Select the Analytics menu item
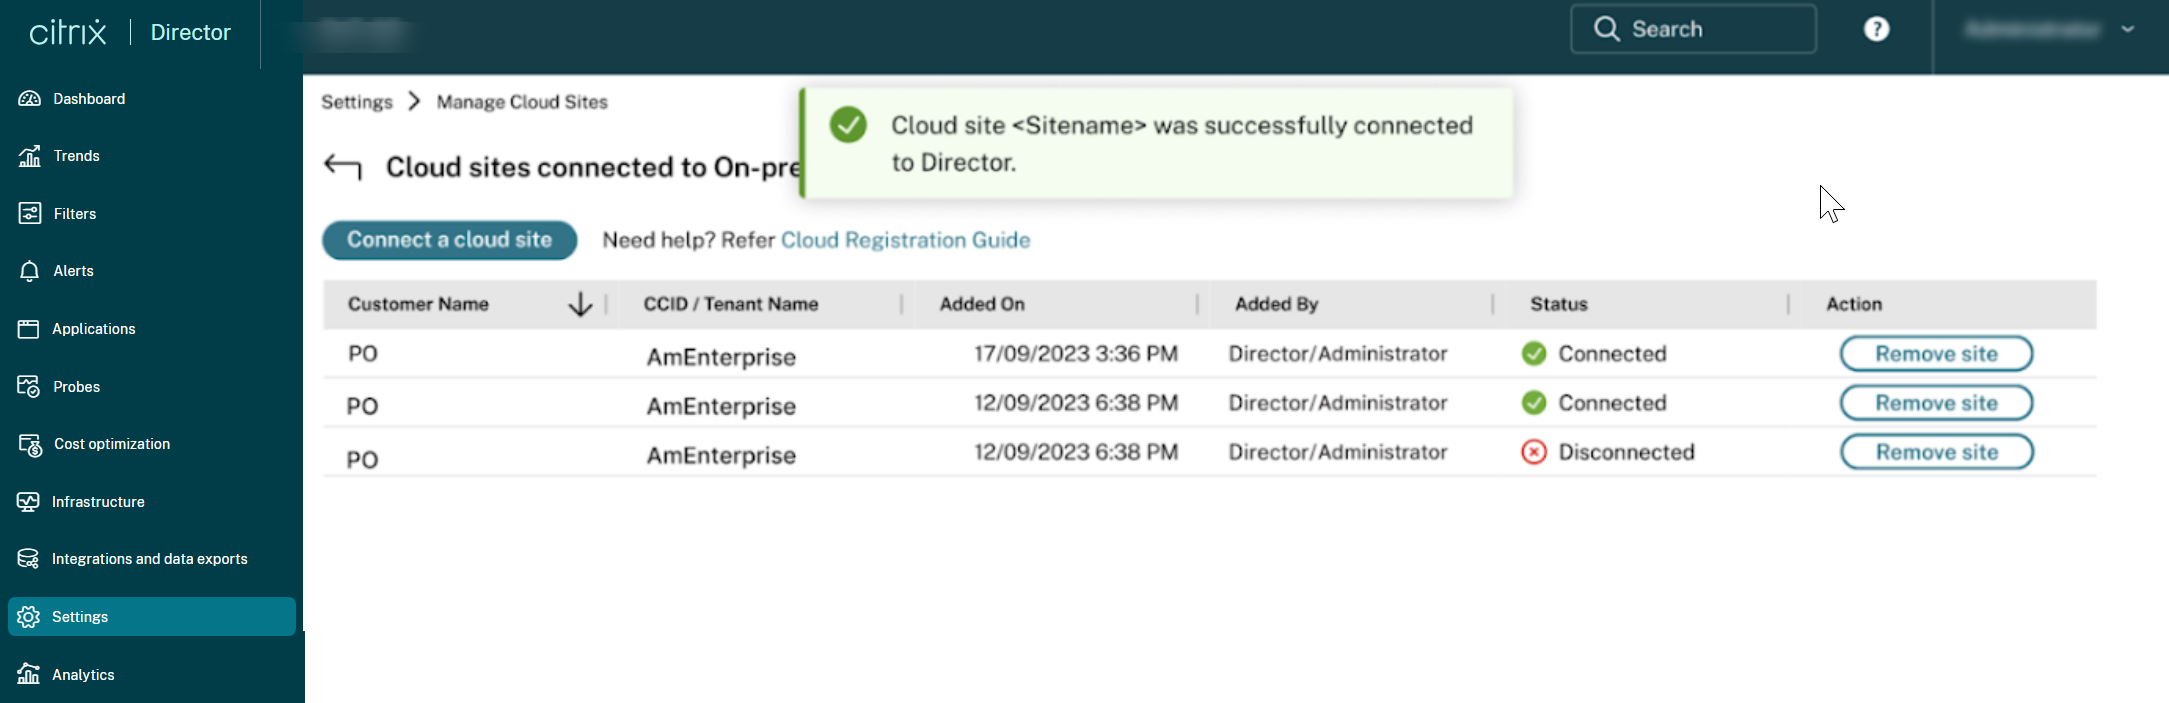The image size is (2169, 703). coord(83,675)
